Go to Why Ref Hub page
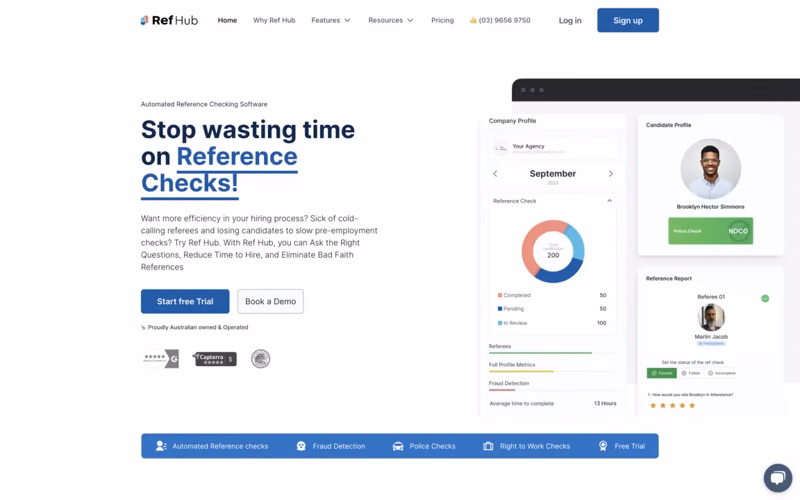Image resolution: width=800 pixels, height=500 pixels. [x=274, y=20]
